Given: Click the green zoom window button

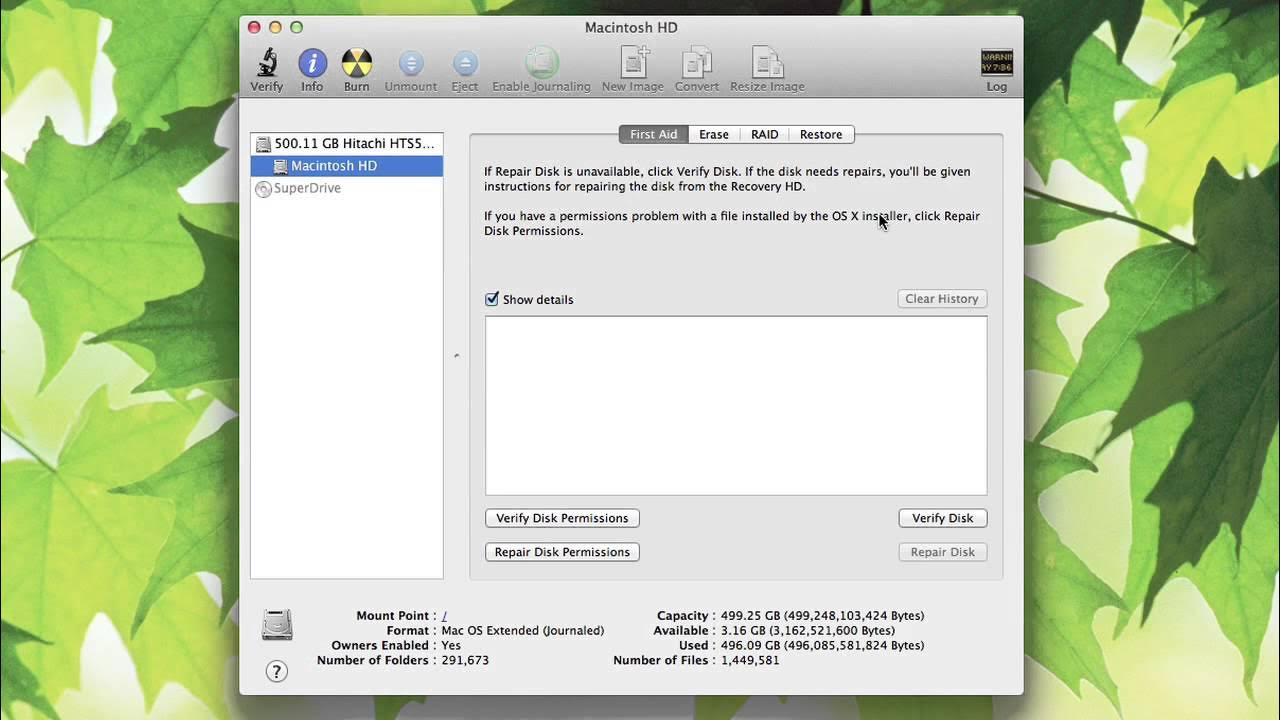Looking at the screenshot, I should pos(297,28).
